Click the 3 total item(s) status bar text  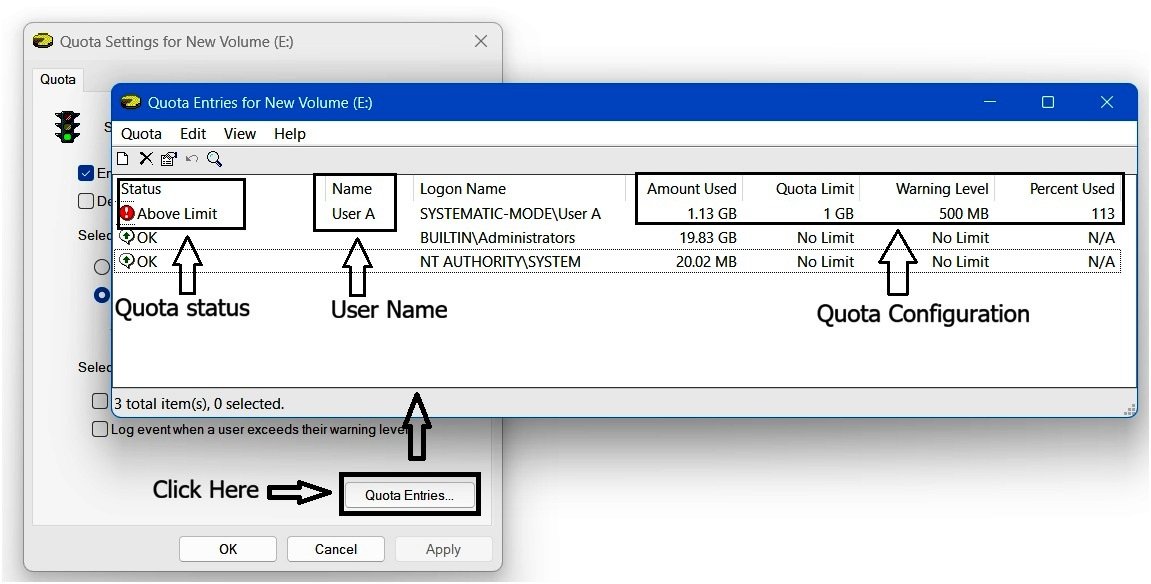tap(198, 404)
